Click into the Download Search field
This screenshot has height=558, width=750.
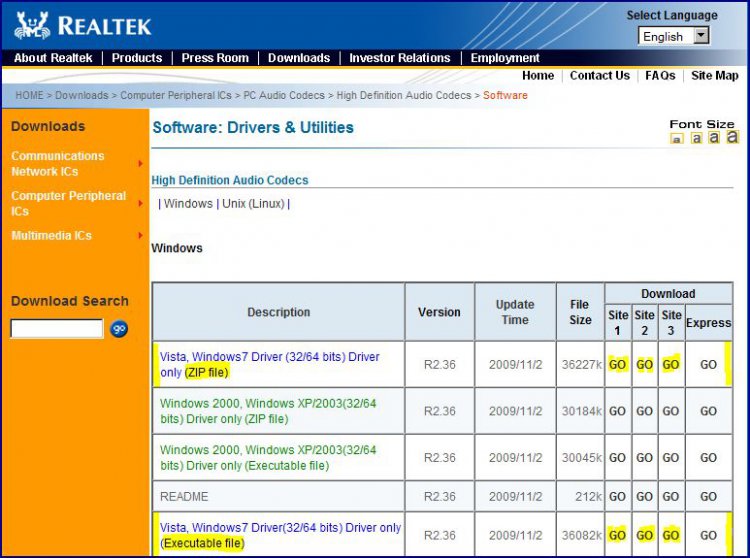(x=57, y=329)
